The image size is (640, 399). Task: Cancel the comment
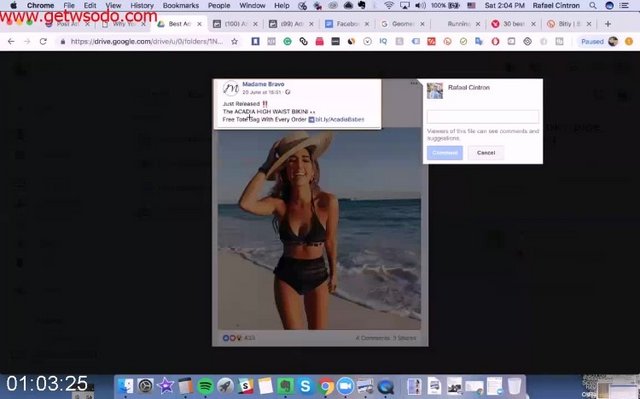coord(486,153)
